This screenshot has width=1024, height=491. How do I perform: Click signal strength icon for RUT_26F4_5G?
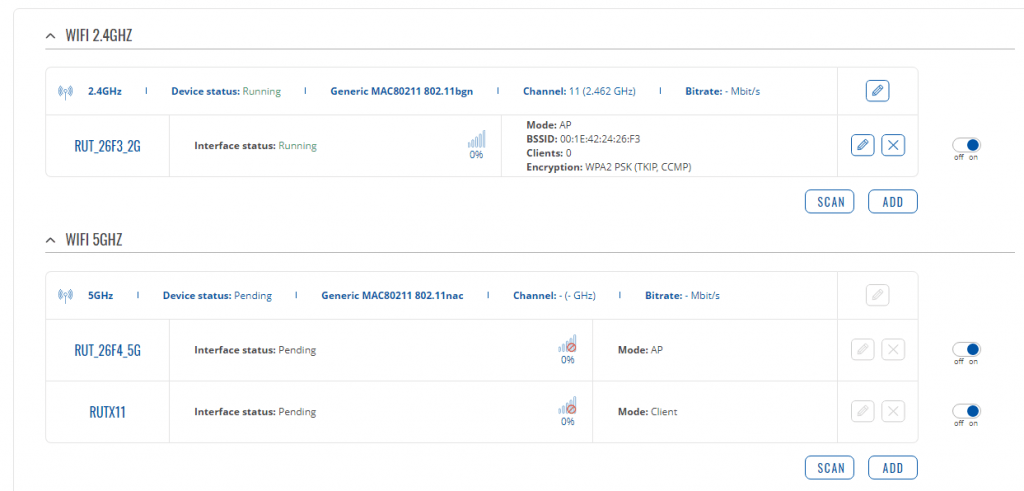[x=568, y=344]
